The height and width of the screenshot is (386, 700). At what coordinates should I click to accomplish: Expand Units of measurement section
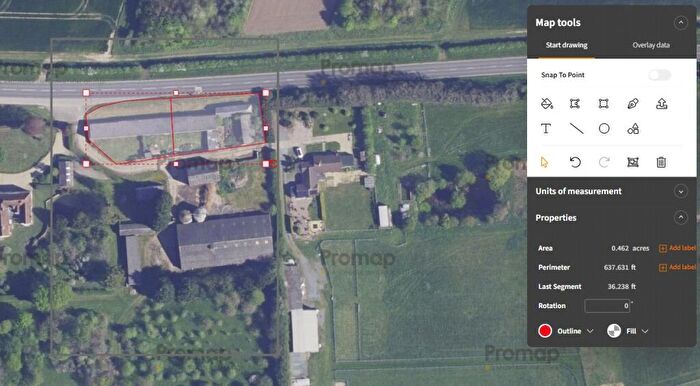(680, 191)
